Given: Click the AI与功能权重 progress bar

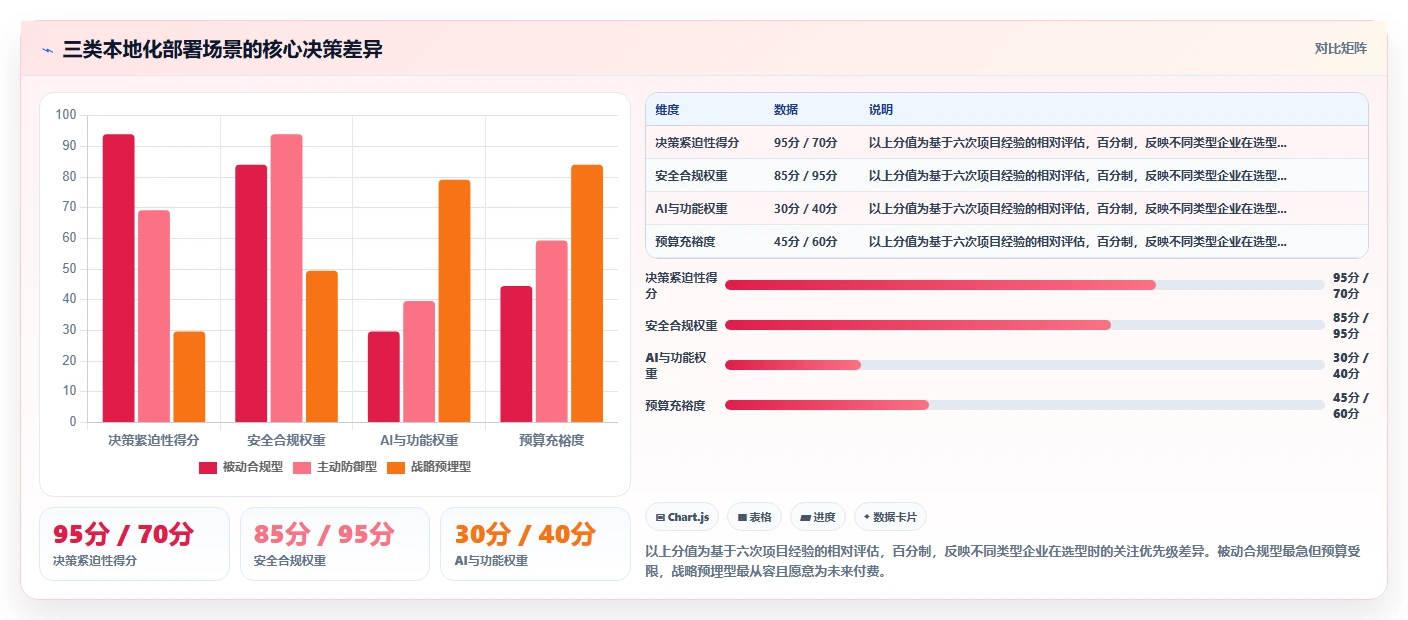Looking at the screenshot, I should tap(1025, 365).
